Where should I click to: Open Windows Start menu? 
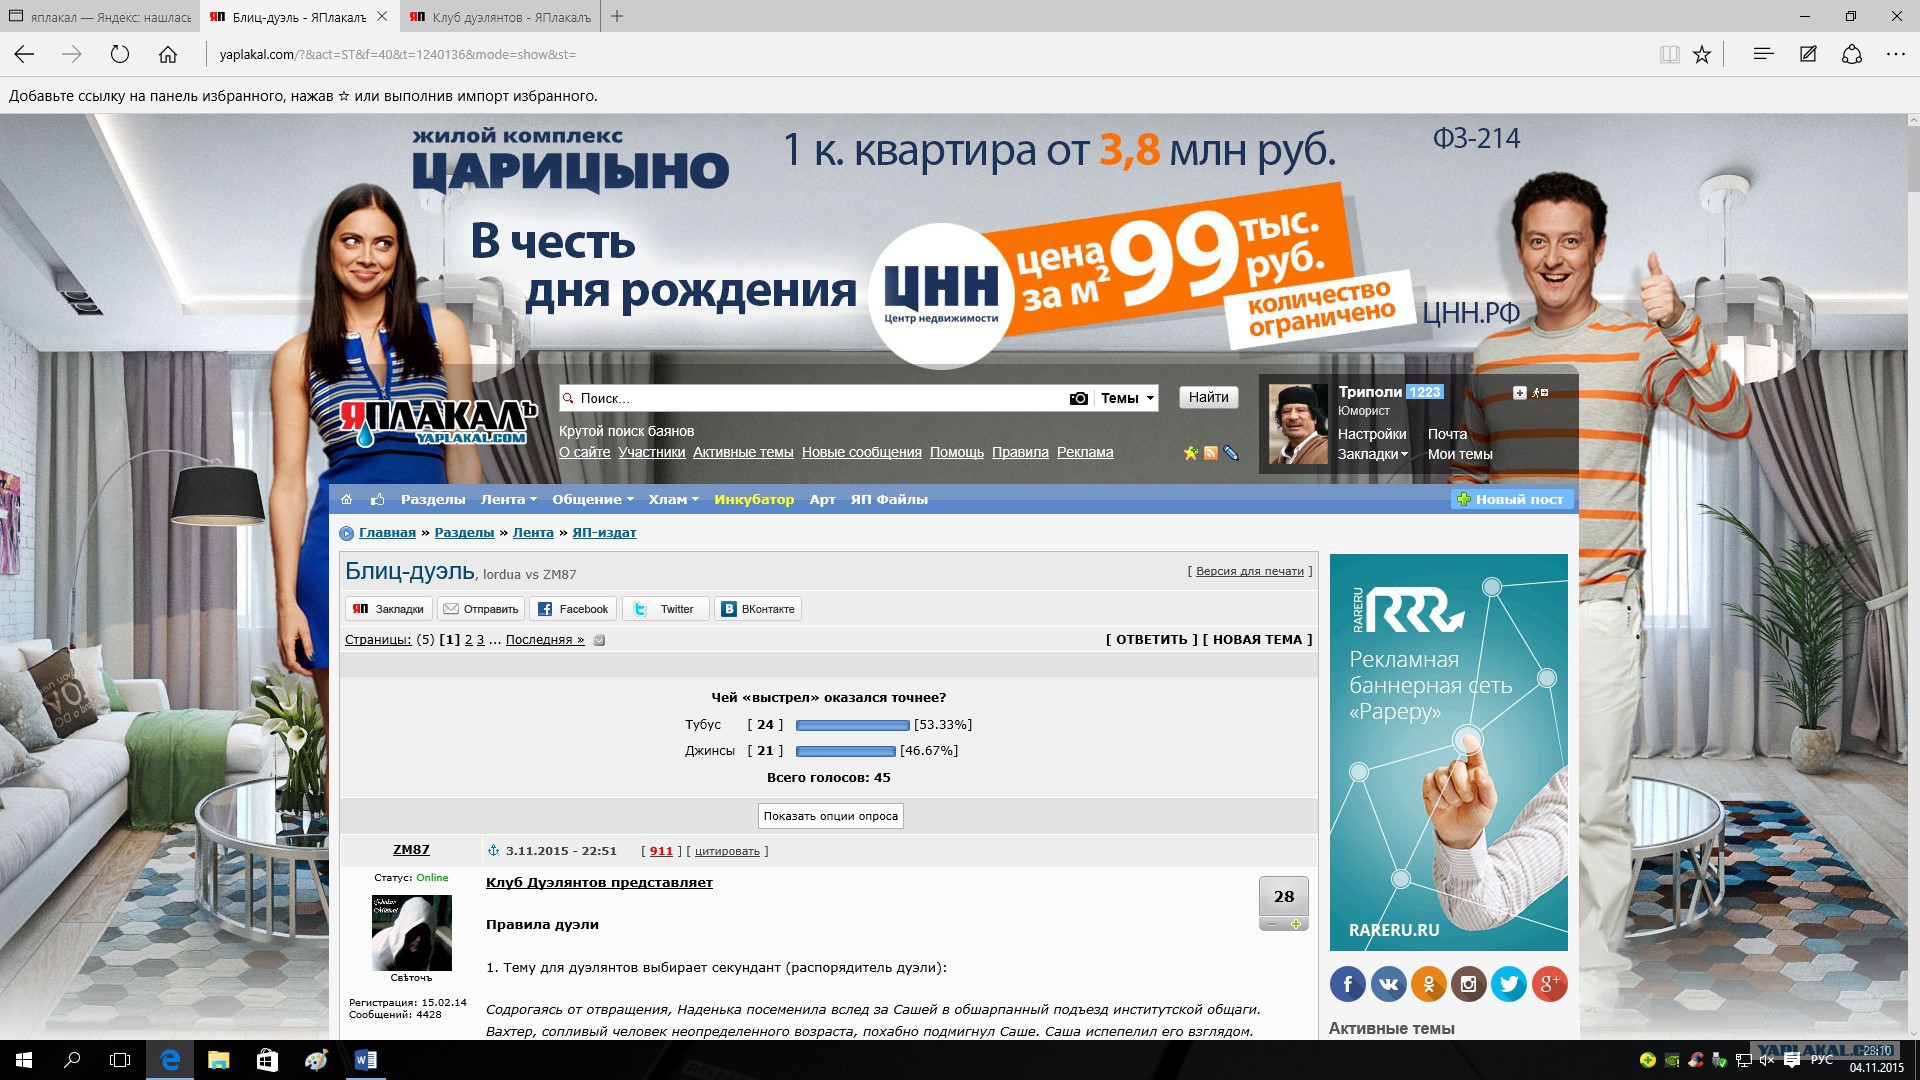[24, 1060]
